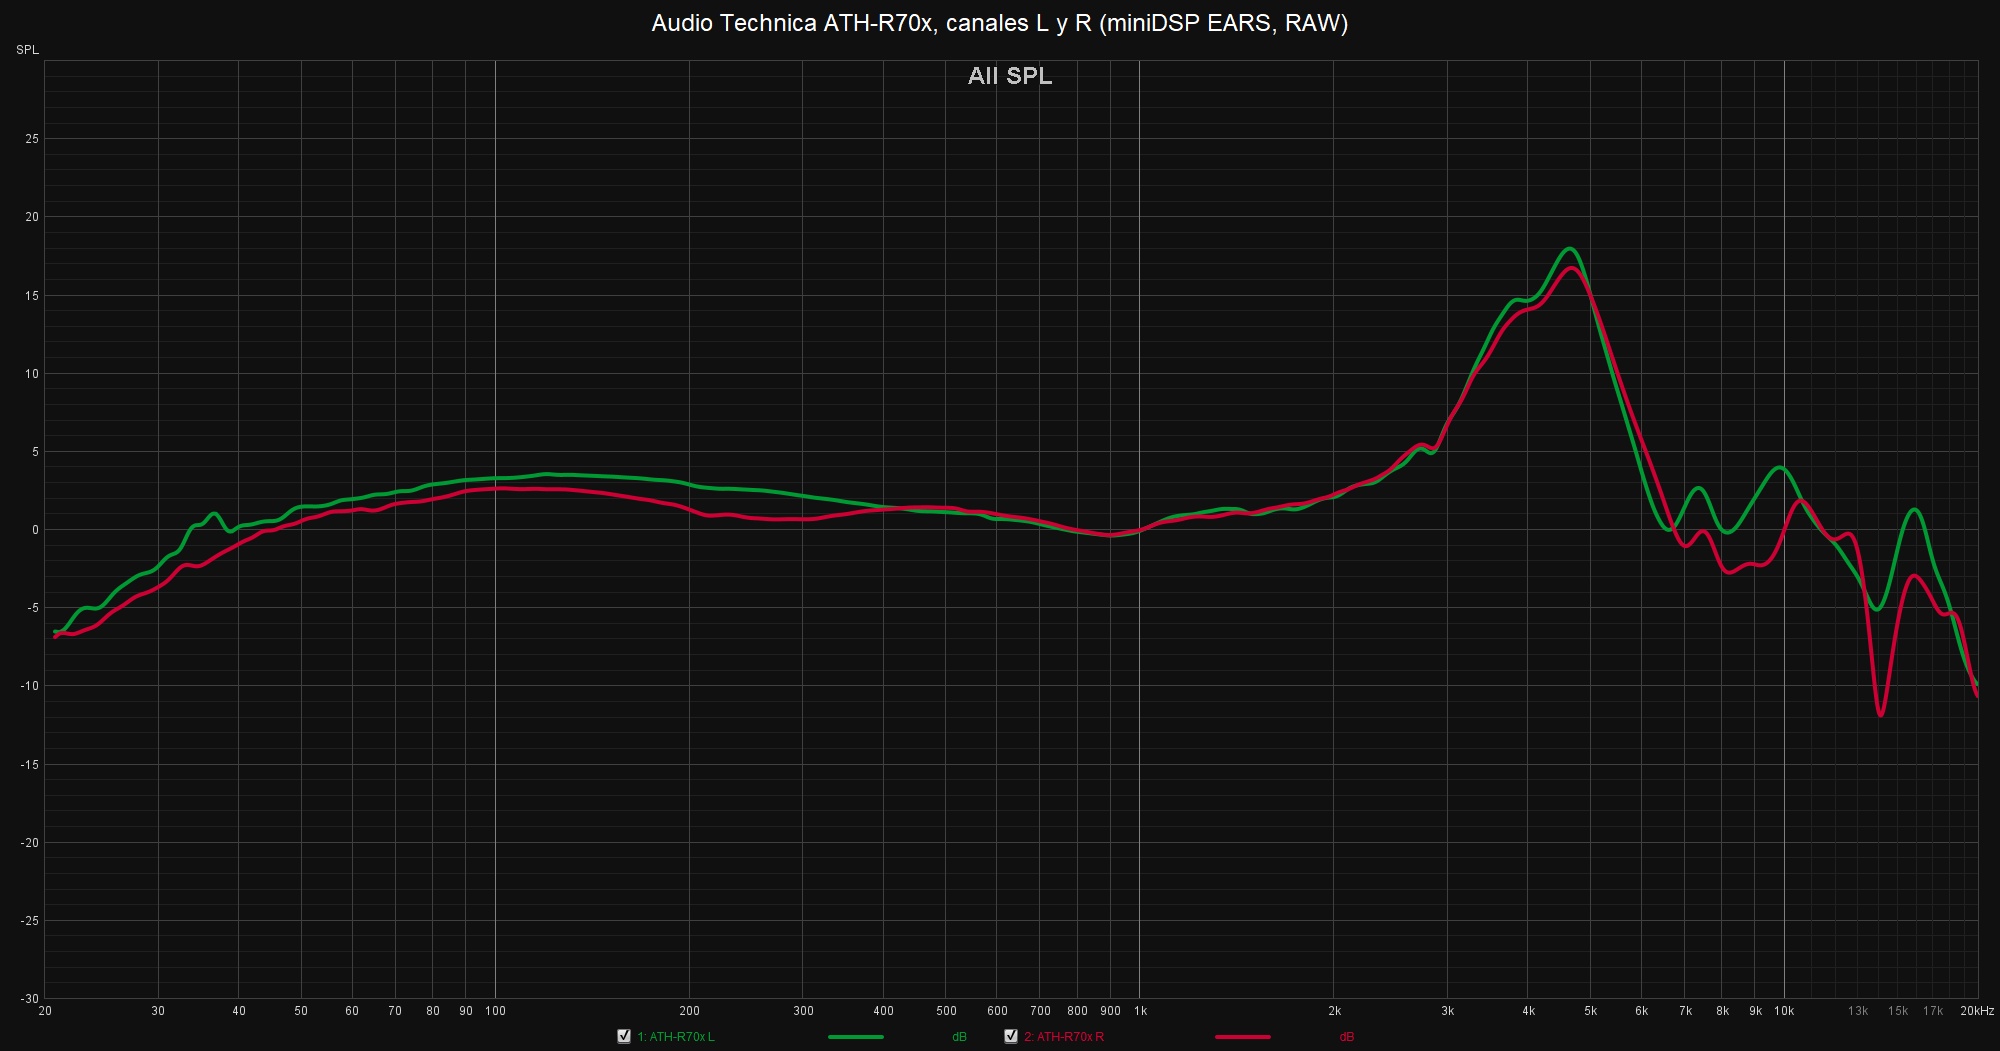
Task: Select the '1: ATH-R70x L' legend label
Action: [676, 1037]
